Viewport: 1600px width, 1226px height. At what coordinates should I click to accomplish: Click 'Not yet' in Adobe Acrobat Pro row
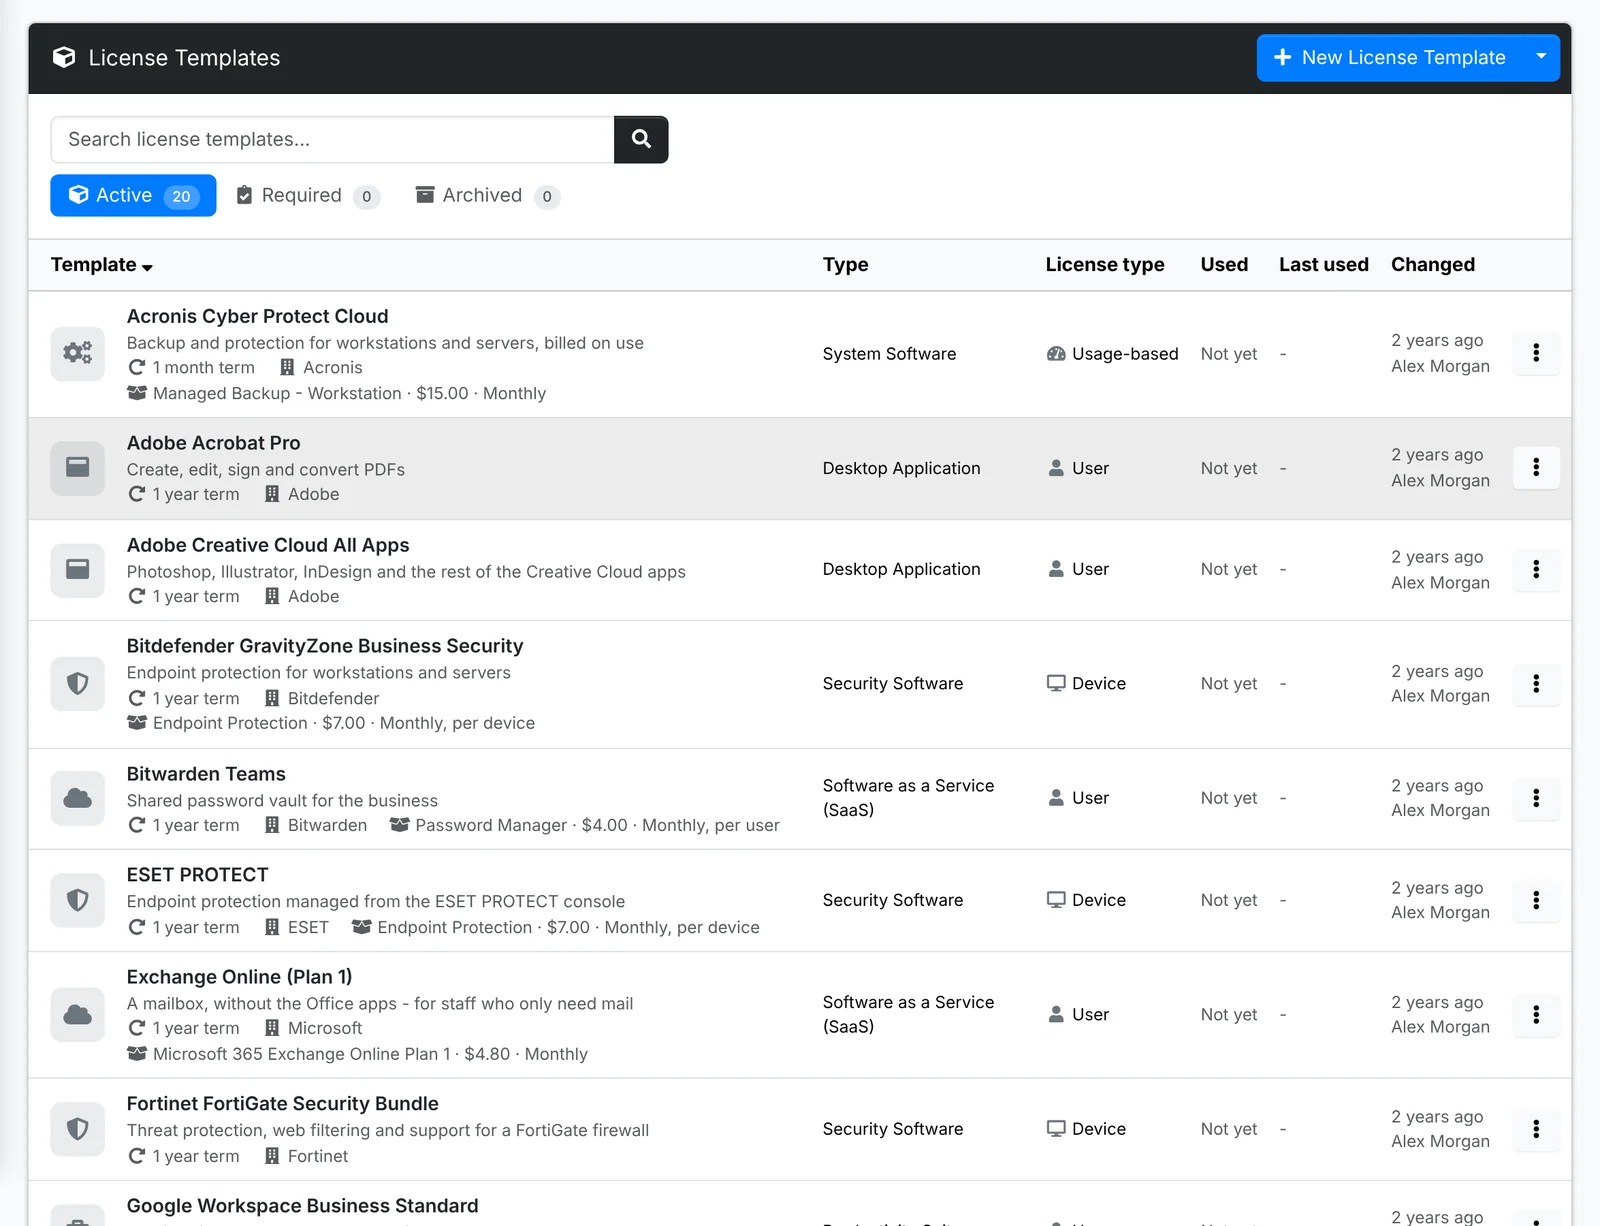click(1229, 468)
